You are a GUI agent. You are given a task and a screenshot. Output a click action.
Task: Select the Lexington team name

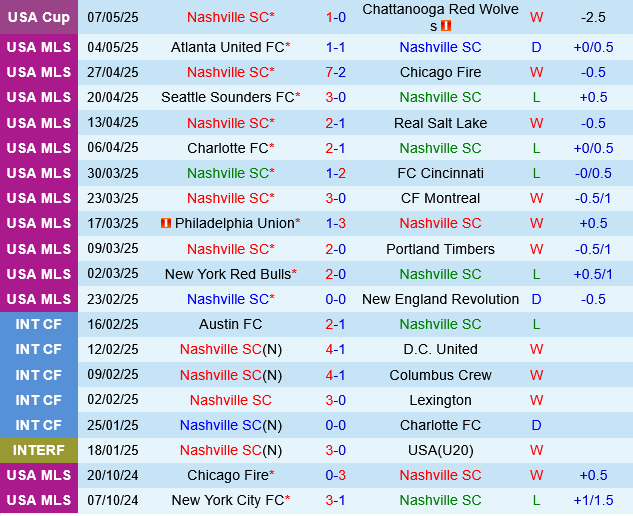(x=440, y=400)
